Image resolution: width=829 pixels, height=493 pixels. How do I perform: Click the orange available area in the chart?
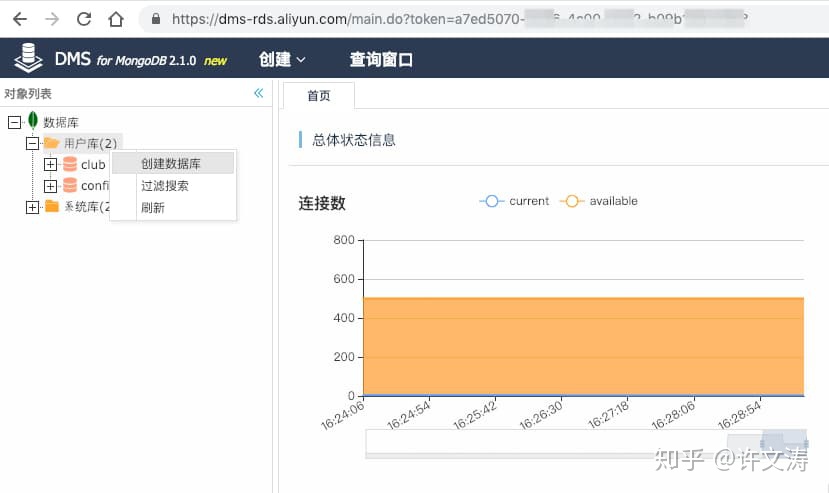(x=584, y=346)
